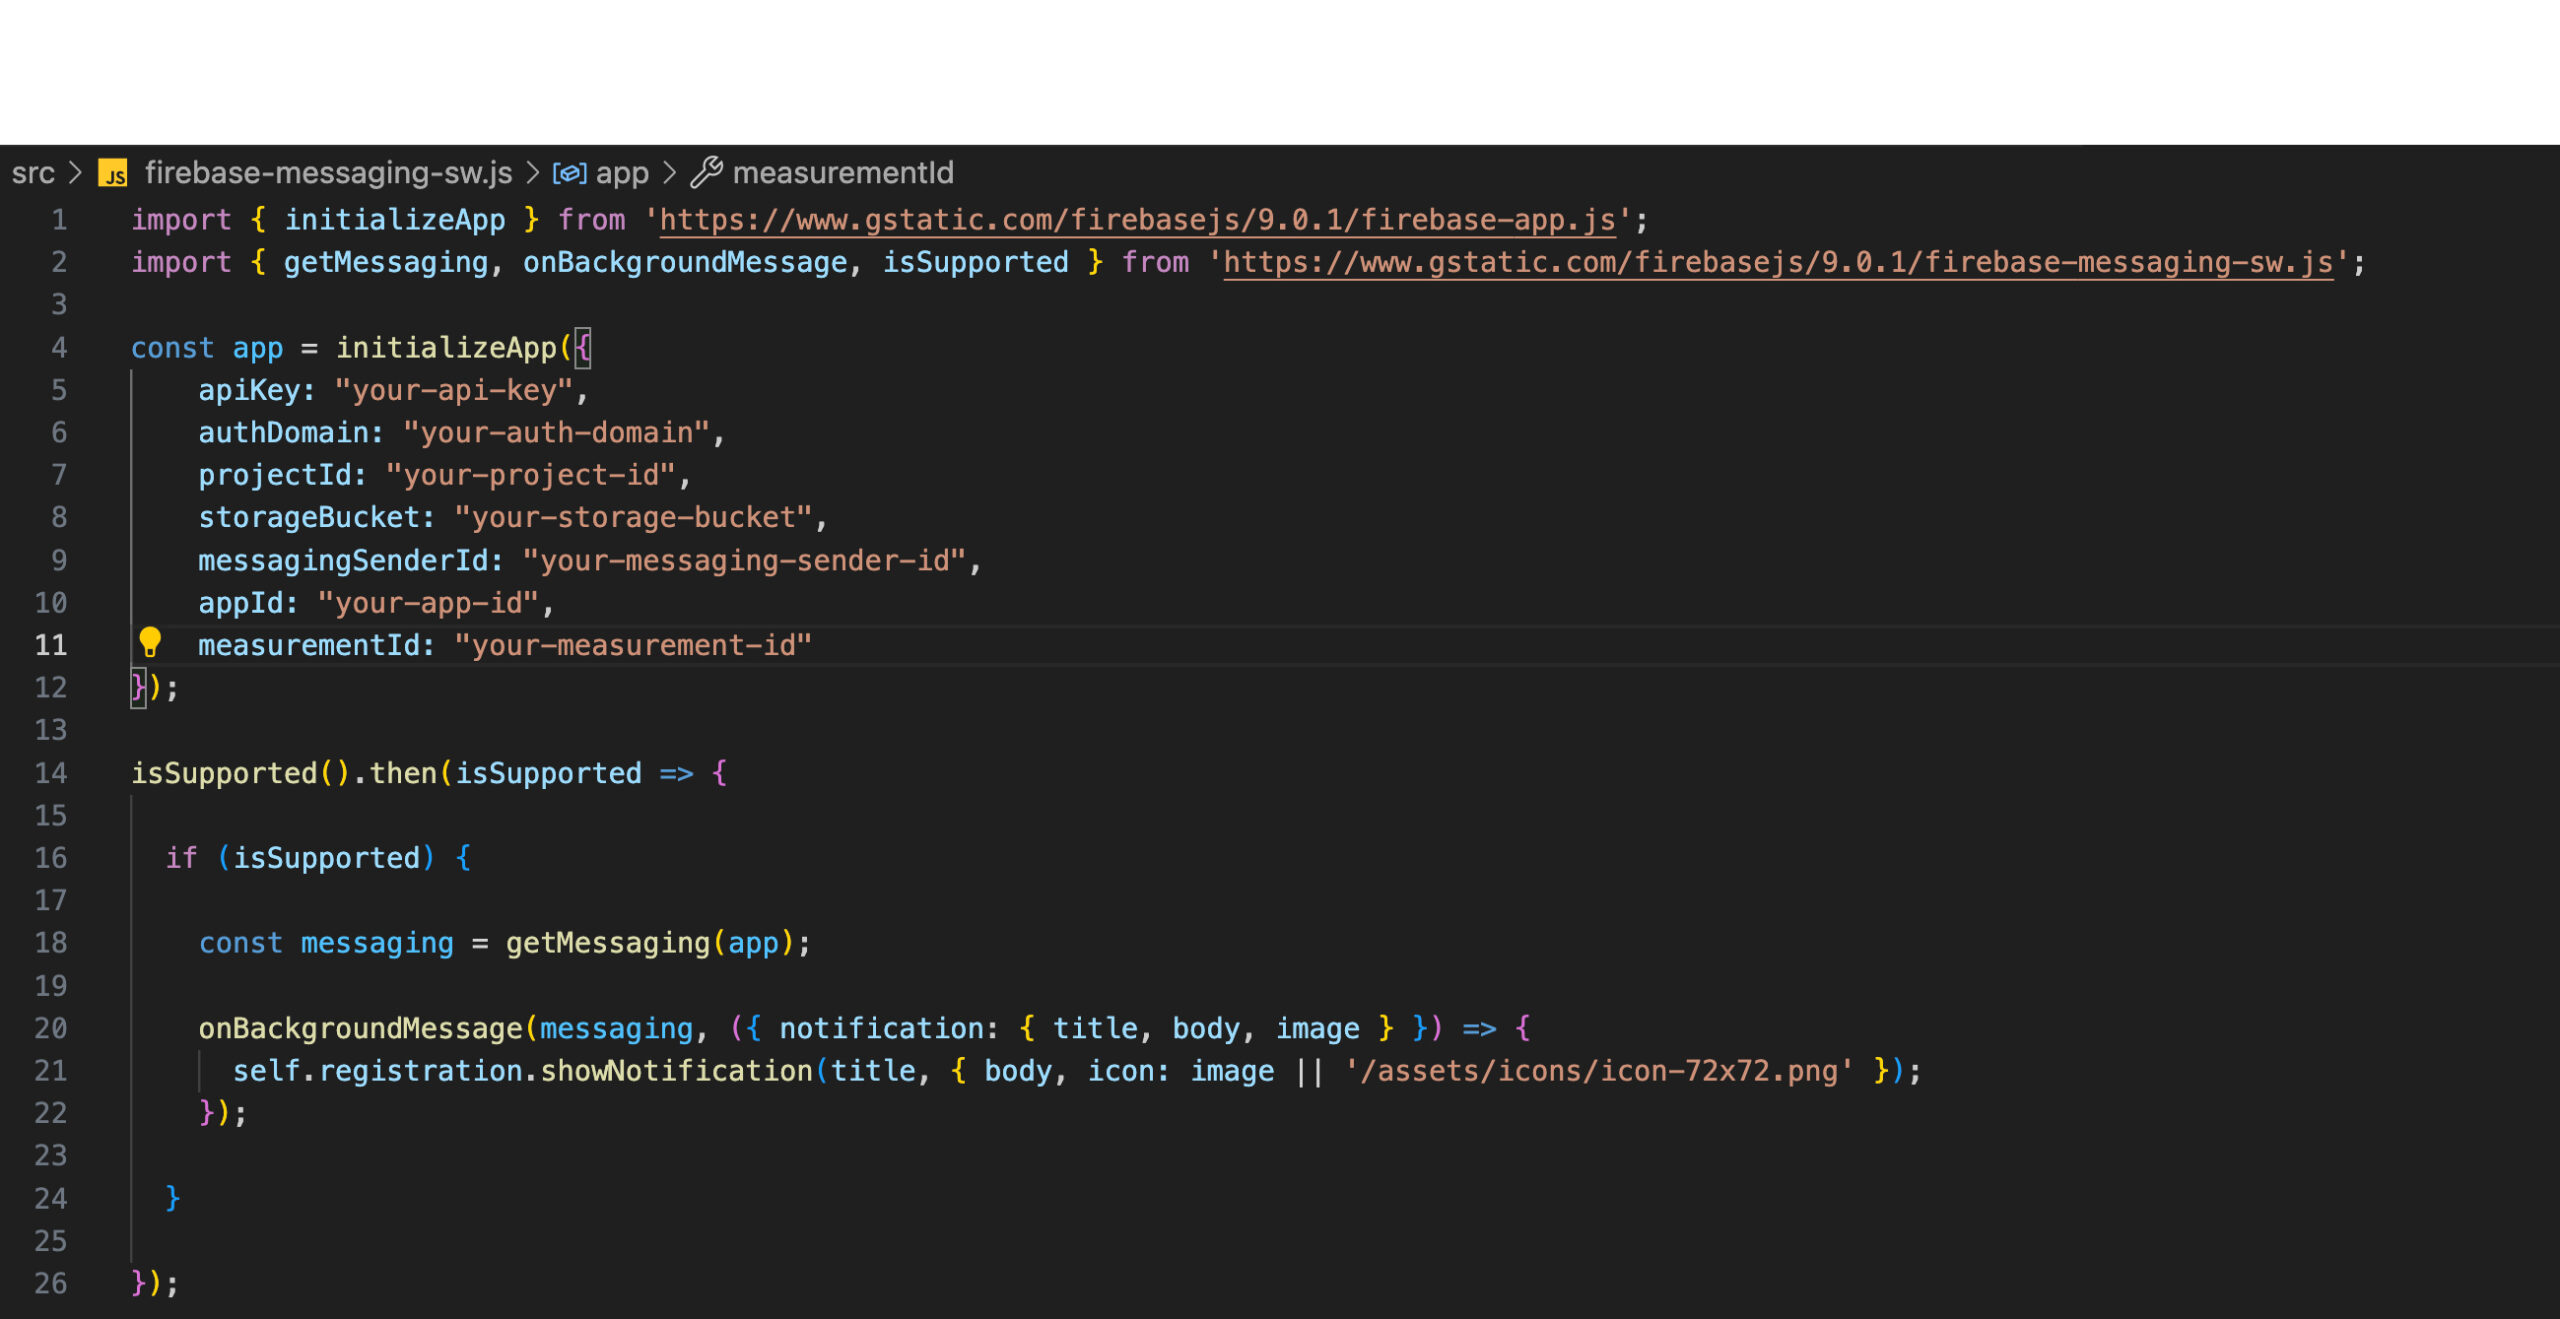Click the "your-storage-bucket" string
The width and height of the screenshot is (2560, 1319).
pos(633,518)
